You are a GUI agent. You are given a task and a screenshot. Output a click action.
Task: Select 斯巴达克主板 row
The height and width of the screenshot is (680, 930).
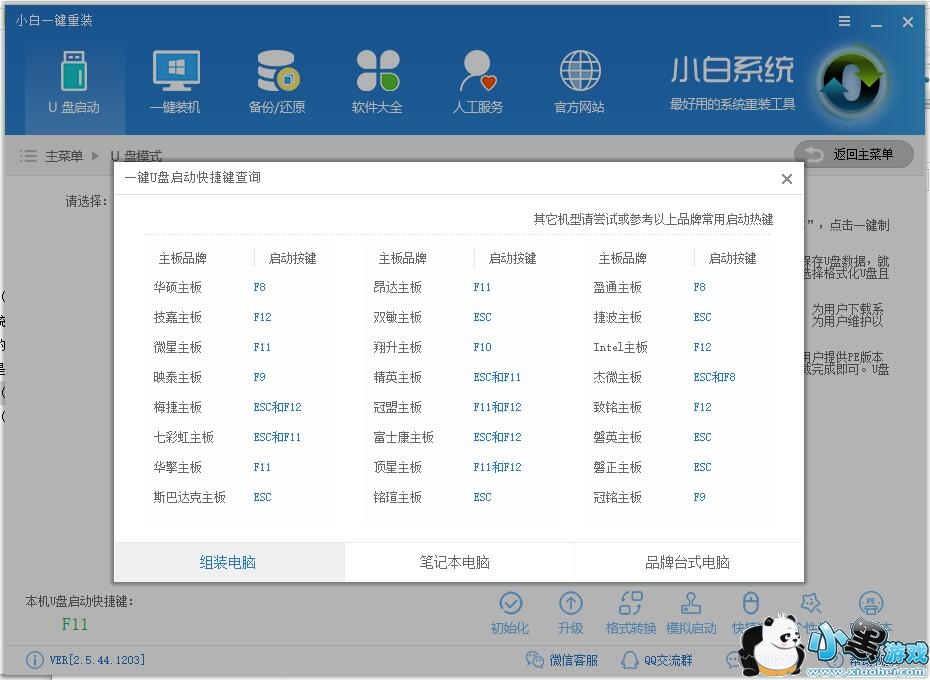coord(237,497)
